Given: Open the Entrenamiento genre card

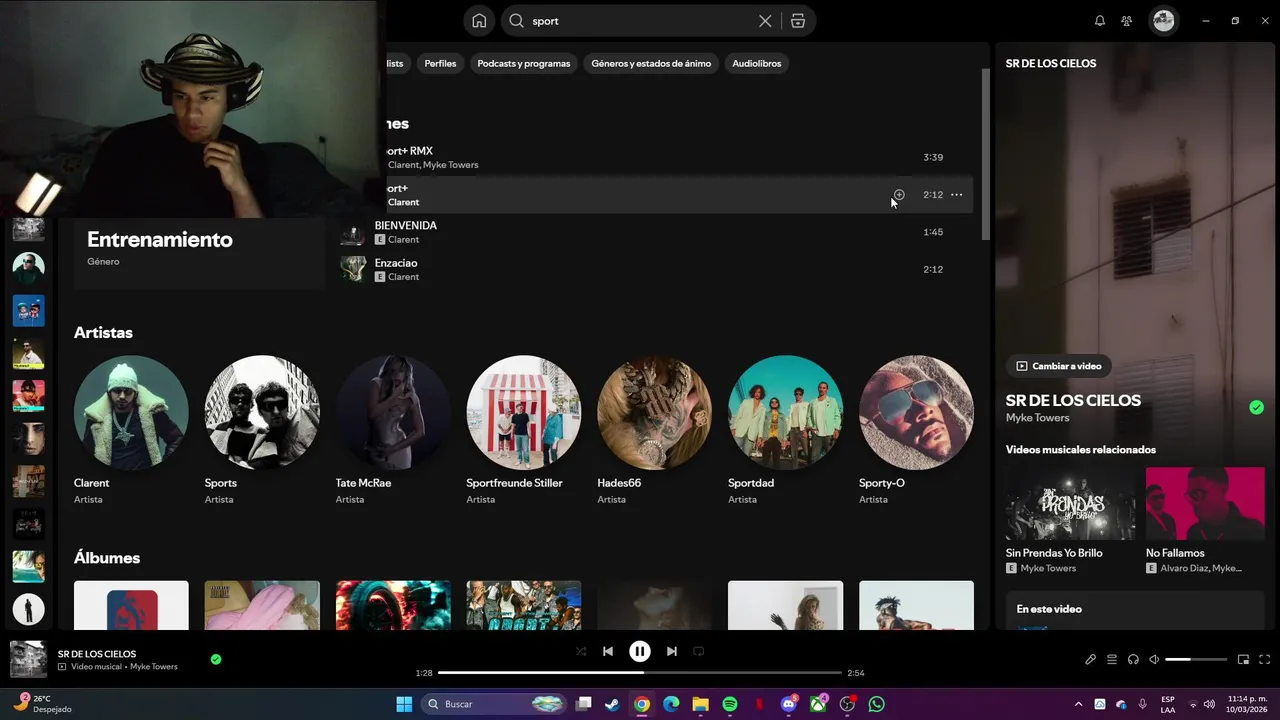Looking at the screenshot, I should (x=200, y=252).
